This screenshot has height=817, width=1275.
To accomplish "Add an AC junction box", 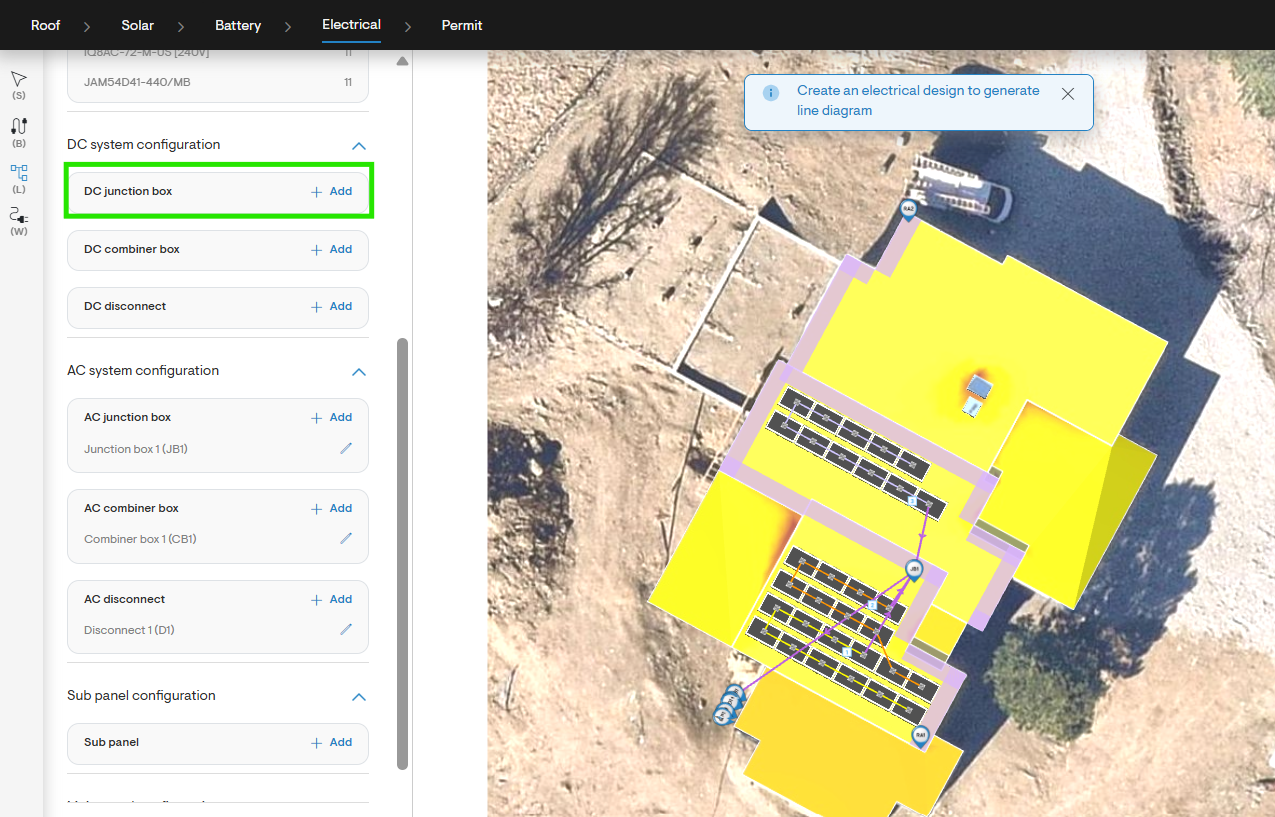I will 332,417.
